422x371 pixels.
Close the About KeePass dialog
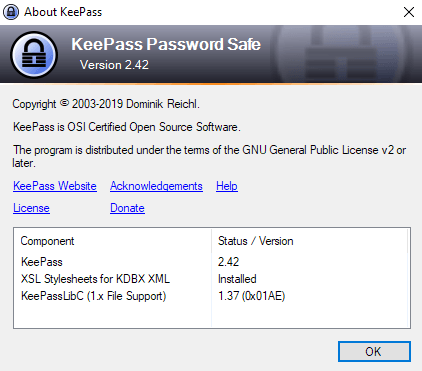coord(409,12)
